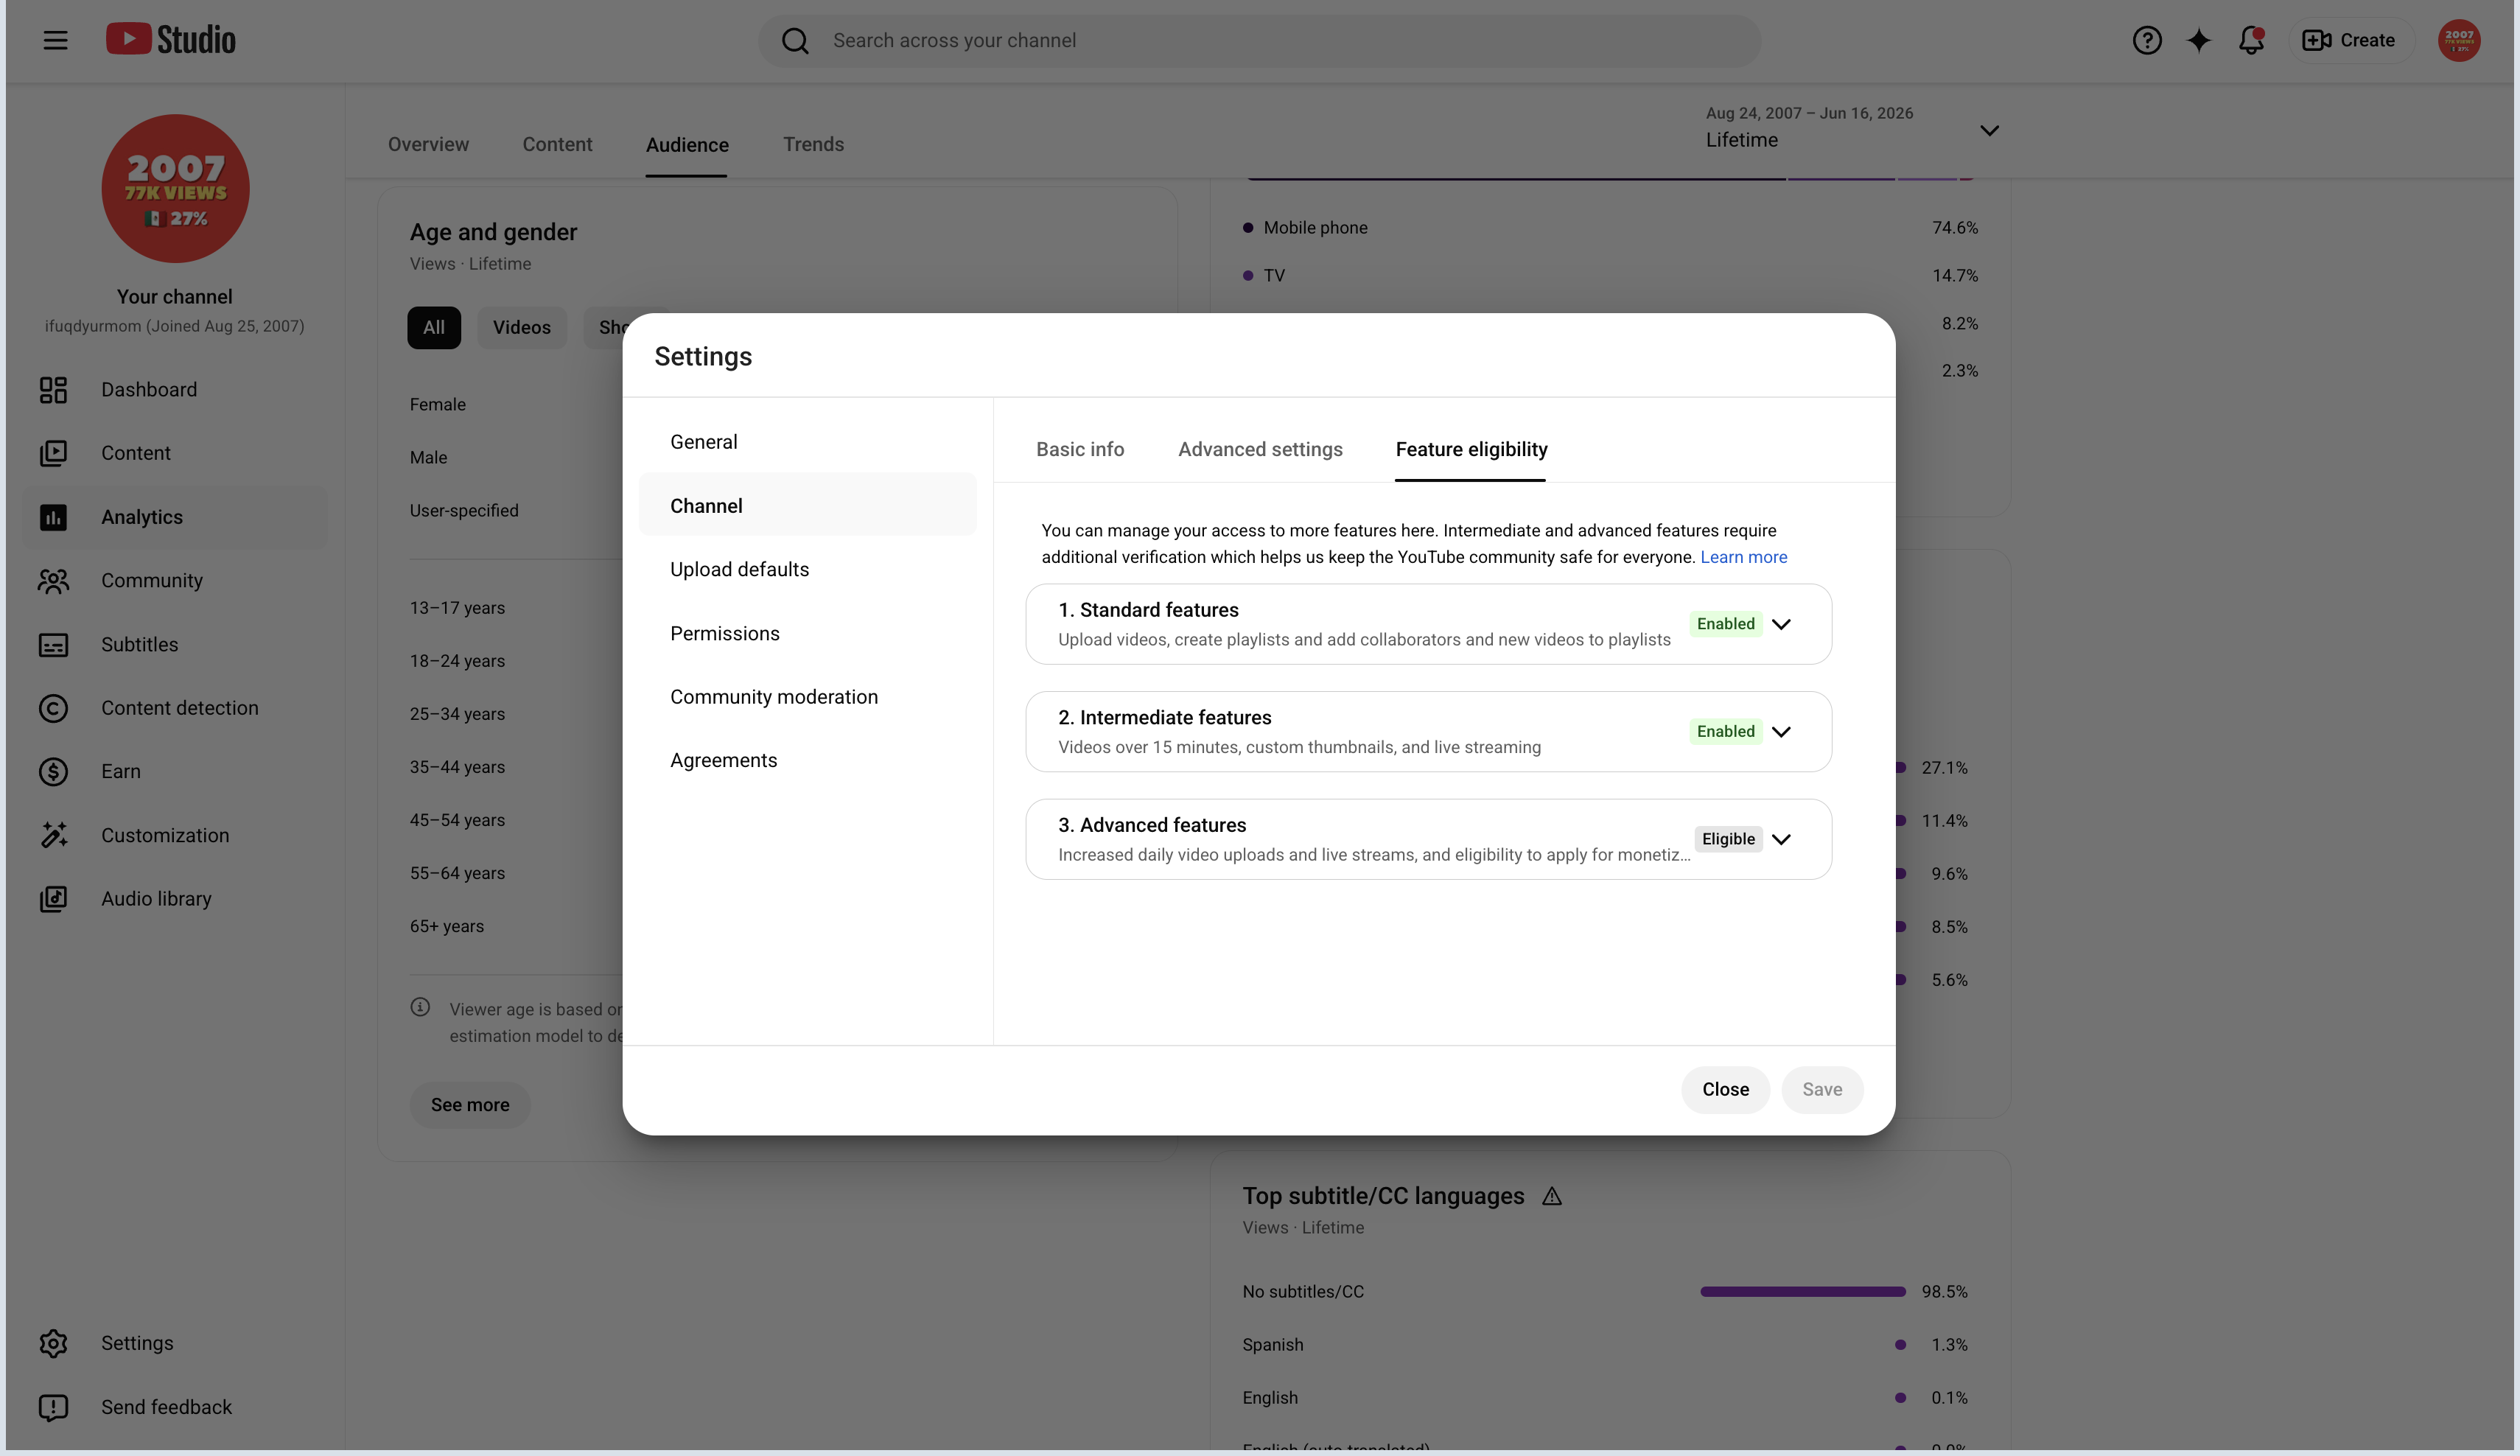
Task: Expand the Advanced features section
Action: click(x=1781, y=839)
